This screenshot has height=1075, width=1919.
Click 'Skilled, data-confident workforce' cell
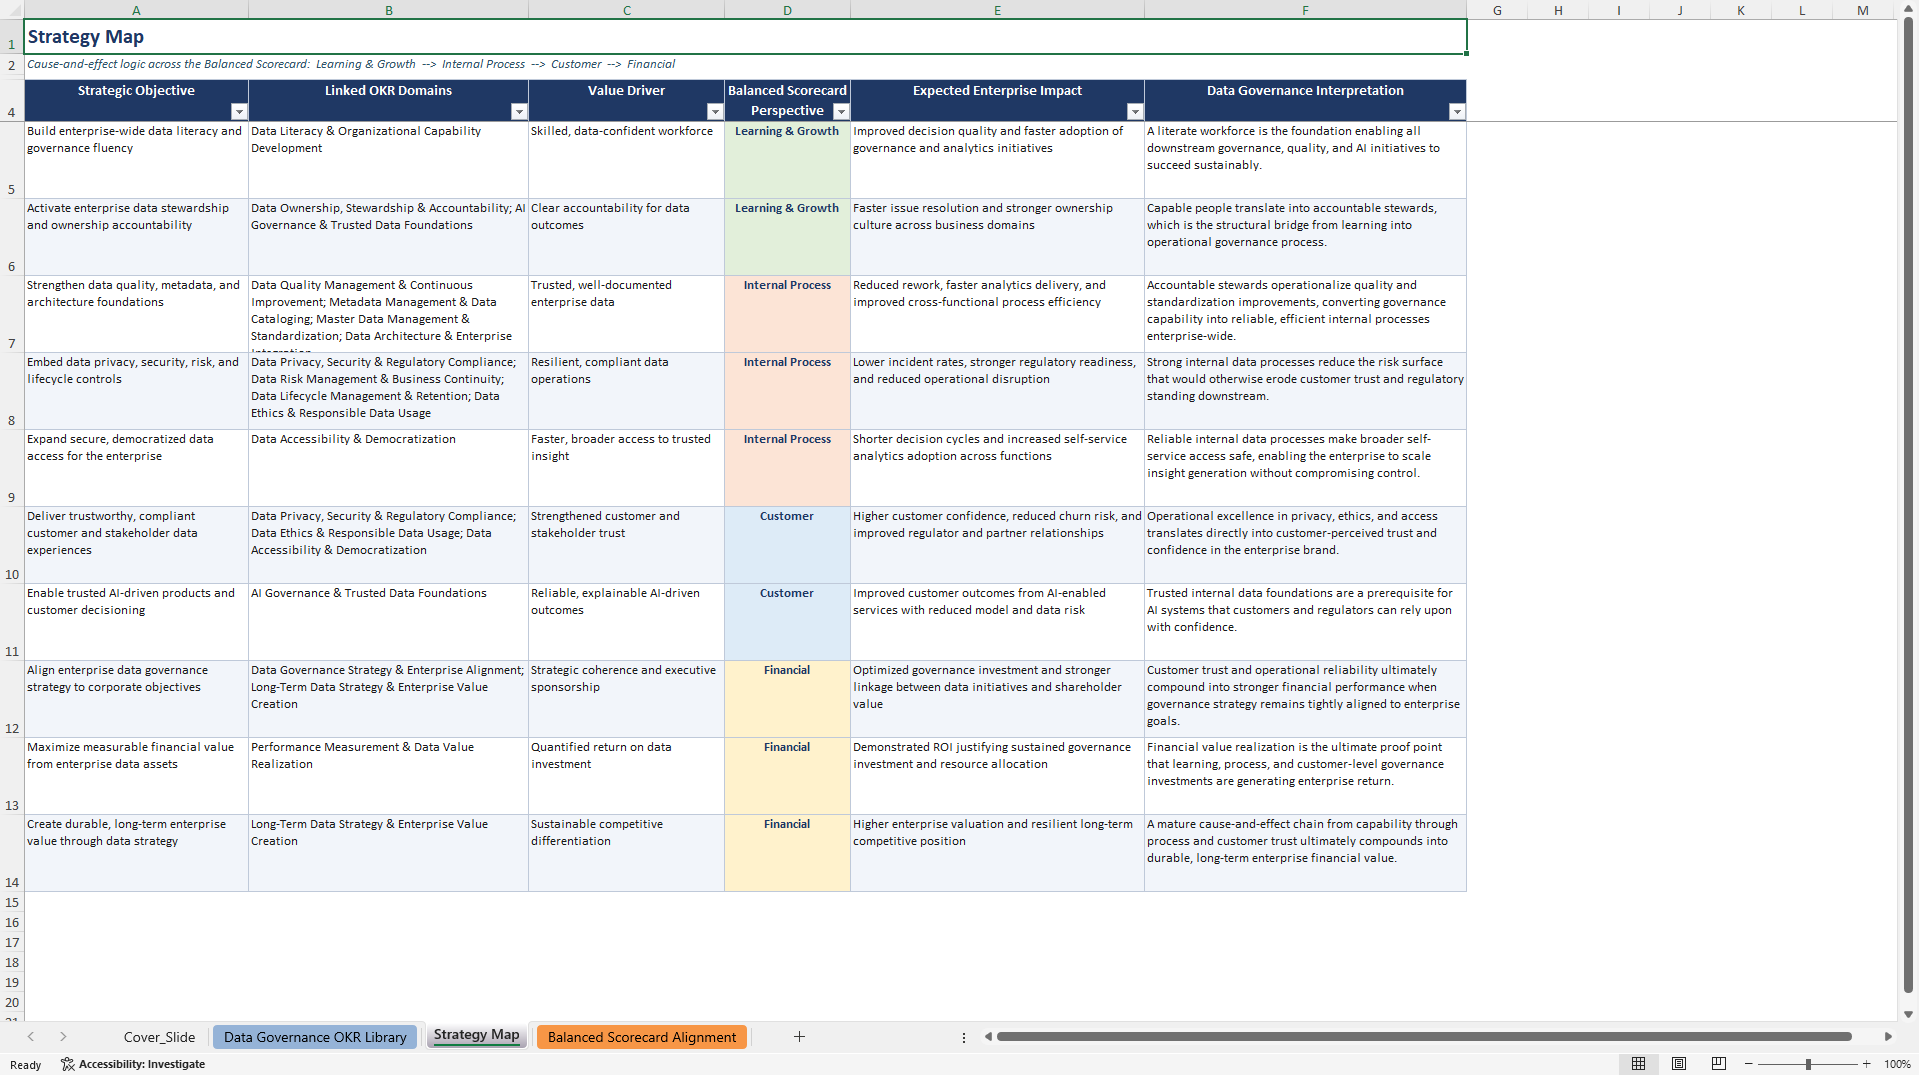click(626, 160)
